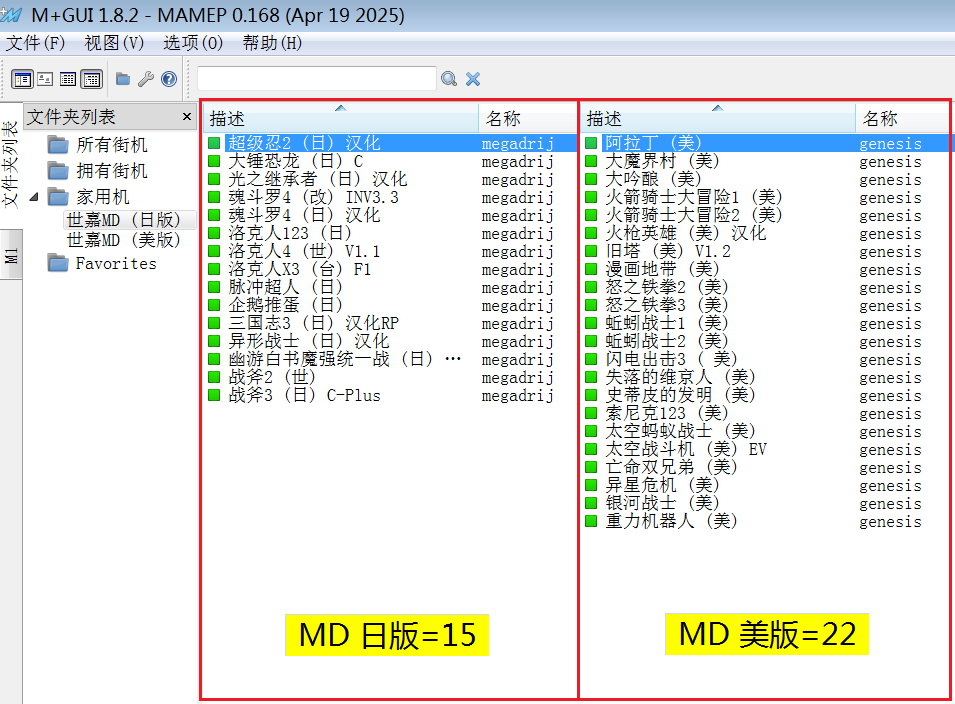
Task: Select game 三国志3（日）汉化RP
Action: pos(313,323)
